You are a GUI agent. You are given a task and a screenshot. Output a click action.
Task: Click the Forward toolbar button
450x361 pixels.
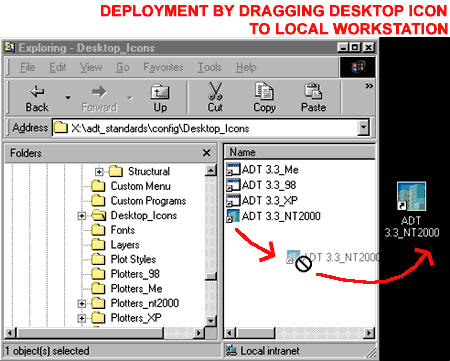(x=99, y=98)
